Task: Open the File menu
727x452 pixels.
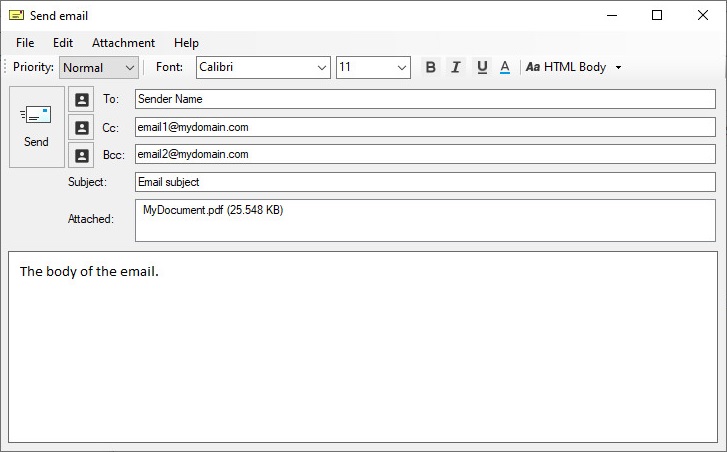Action: click(25, 43)
